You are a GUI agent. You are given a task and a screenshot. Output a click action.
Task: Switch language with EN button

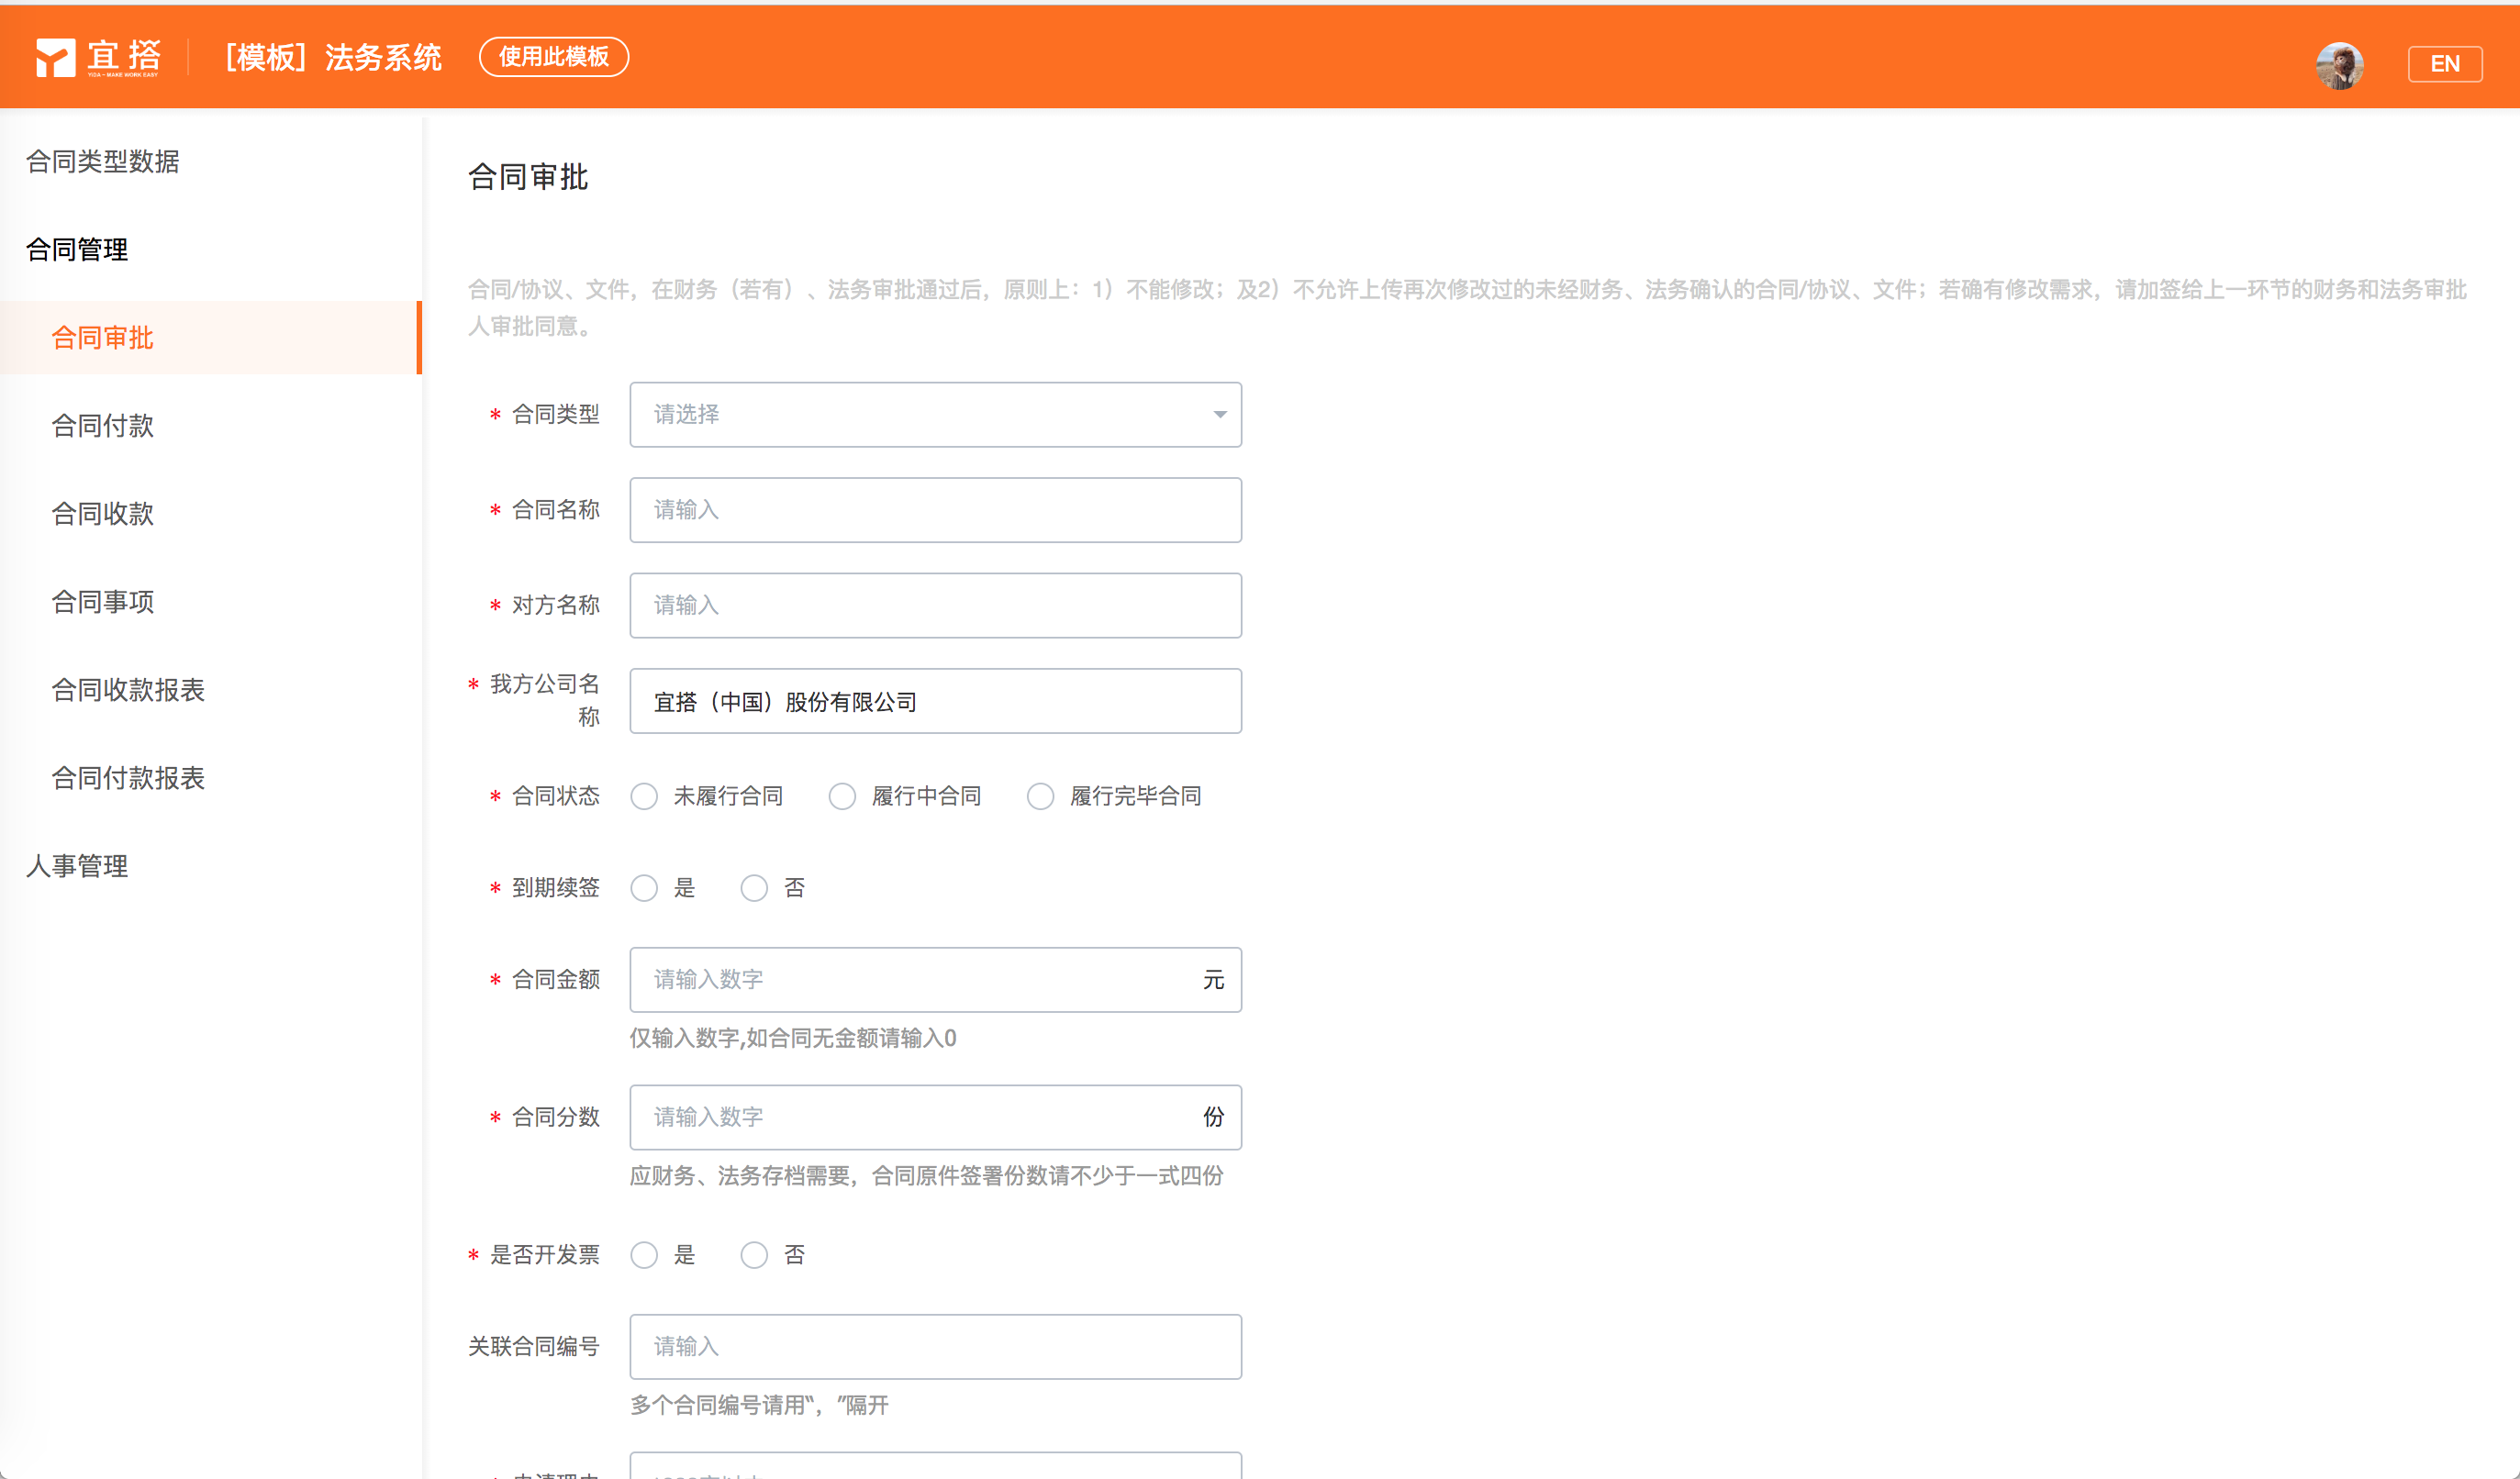[2444, 64]
